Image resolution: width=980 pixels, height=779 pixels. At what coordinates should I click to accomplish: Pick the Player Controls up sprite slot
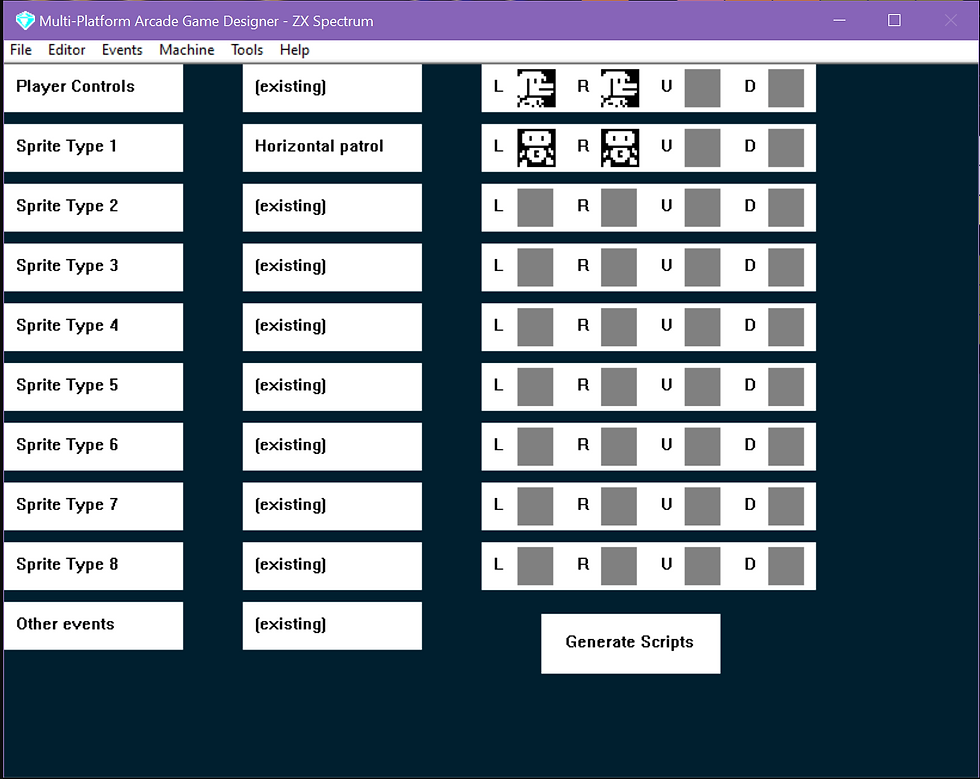[702, 88]
